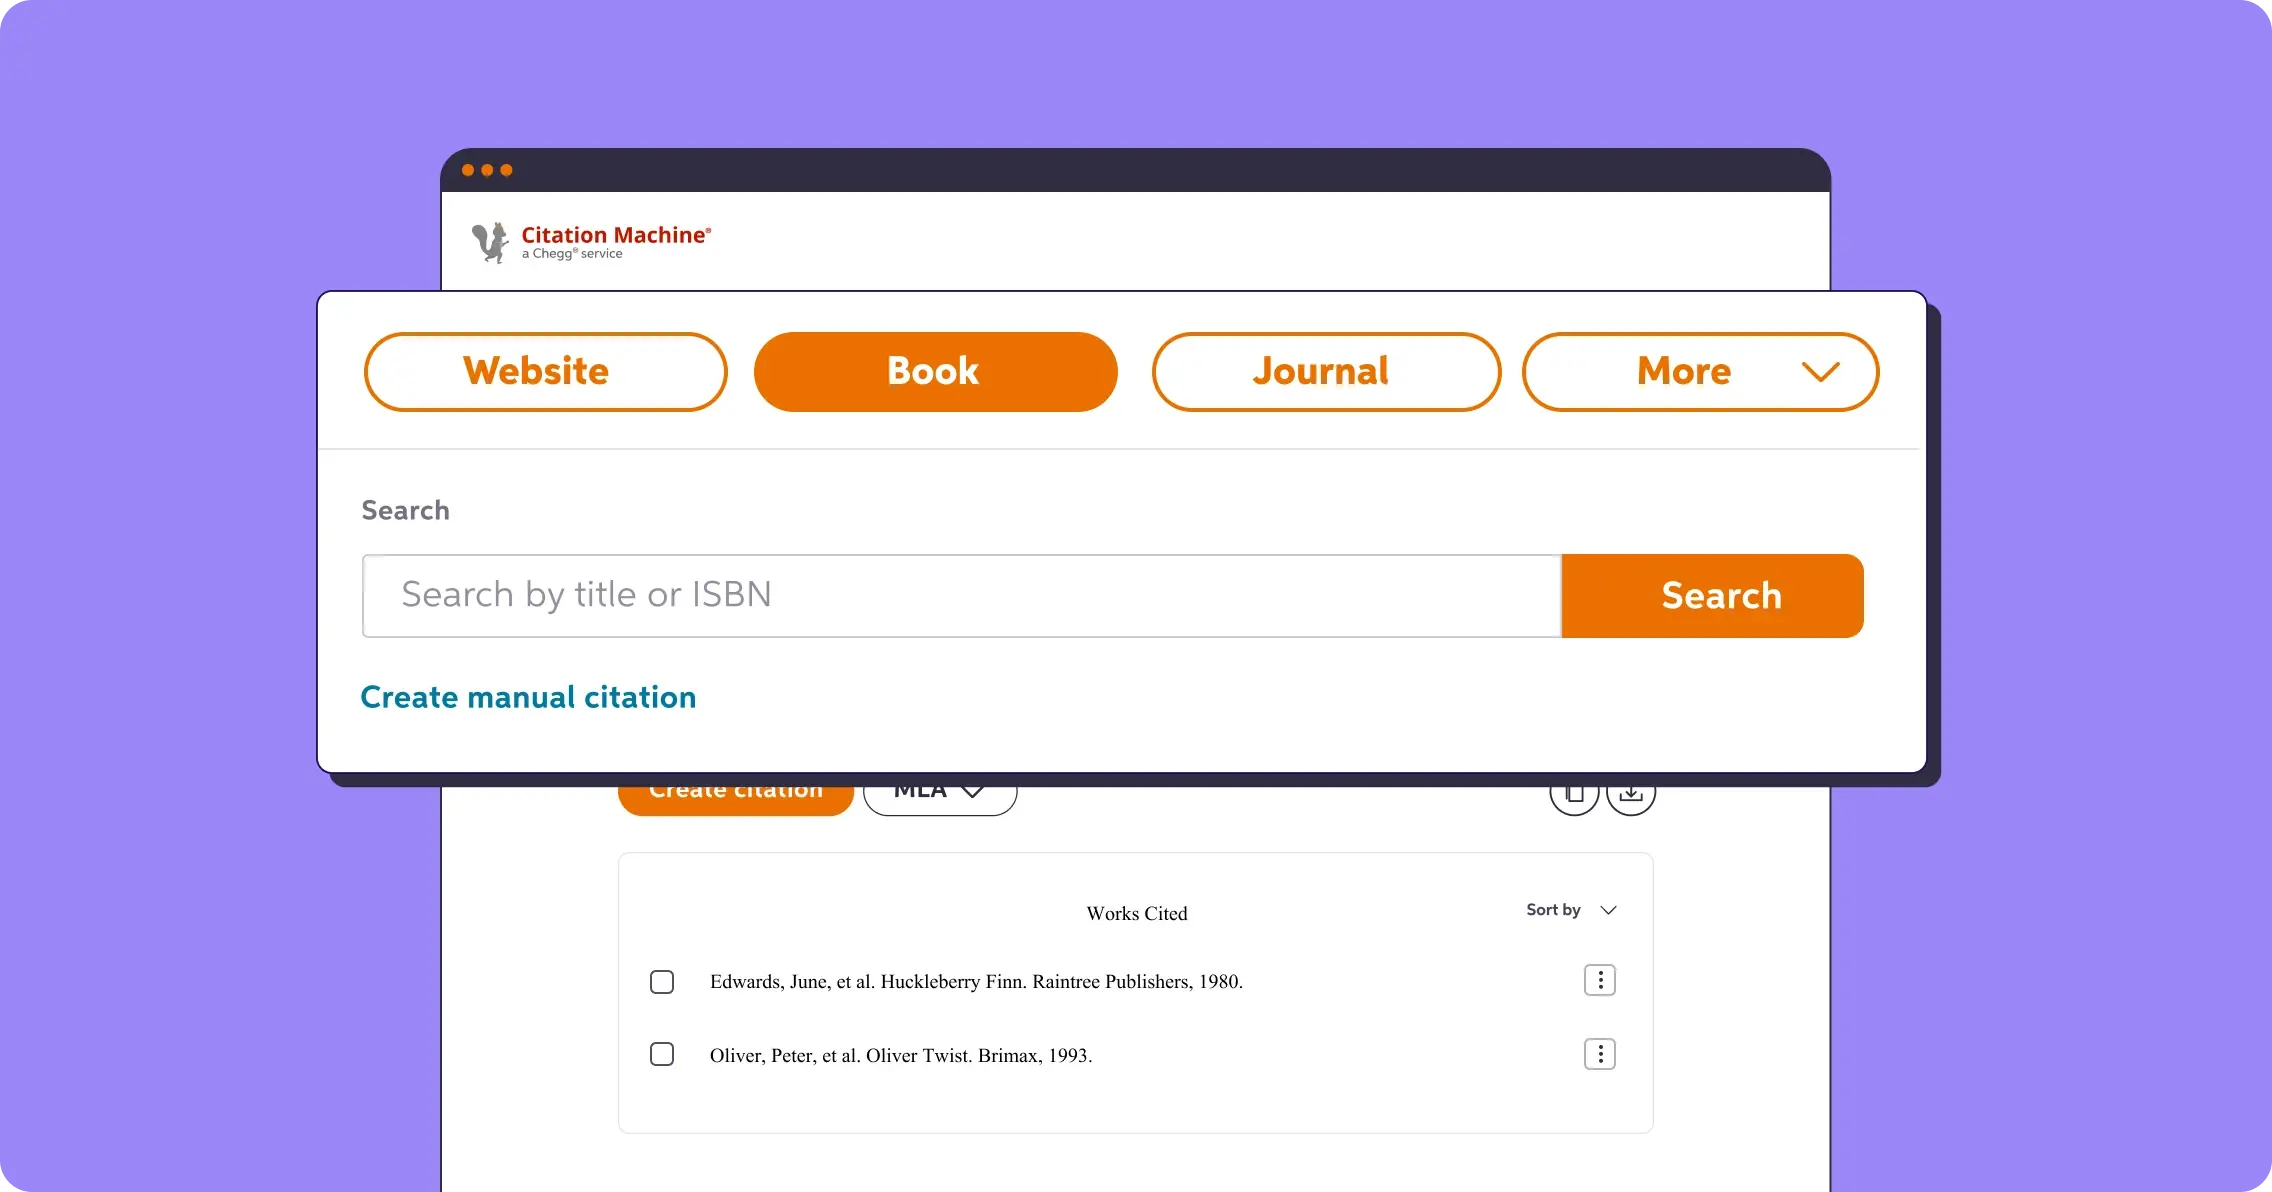Click the orange Search button
The height and width of the screenshot is (1192, 2272).
click(x=1713, y=596)
